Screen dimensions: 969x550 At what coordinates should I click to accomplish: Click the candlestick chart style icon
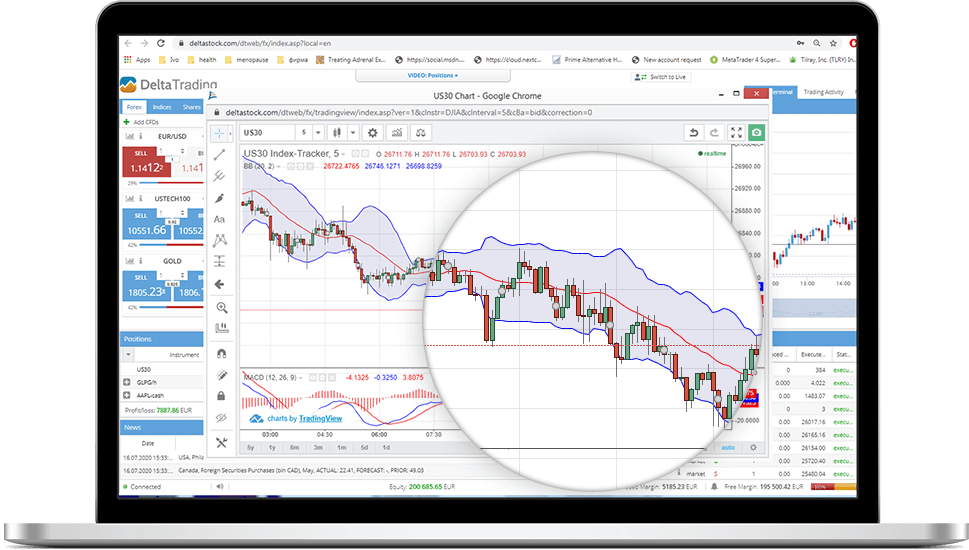coord(337,132)
